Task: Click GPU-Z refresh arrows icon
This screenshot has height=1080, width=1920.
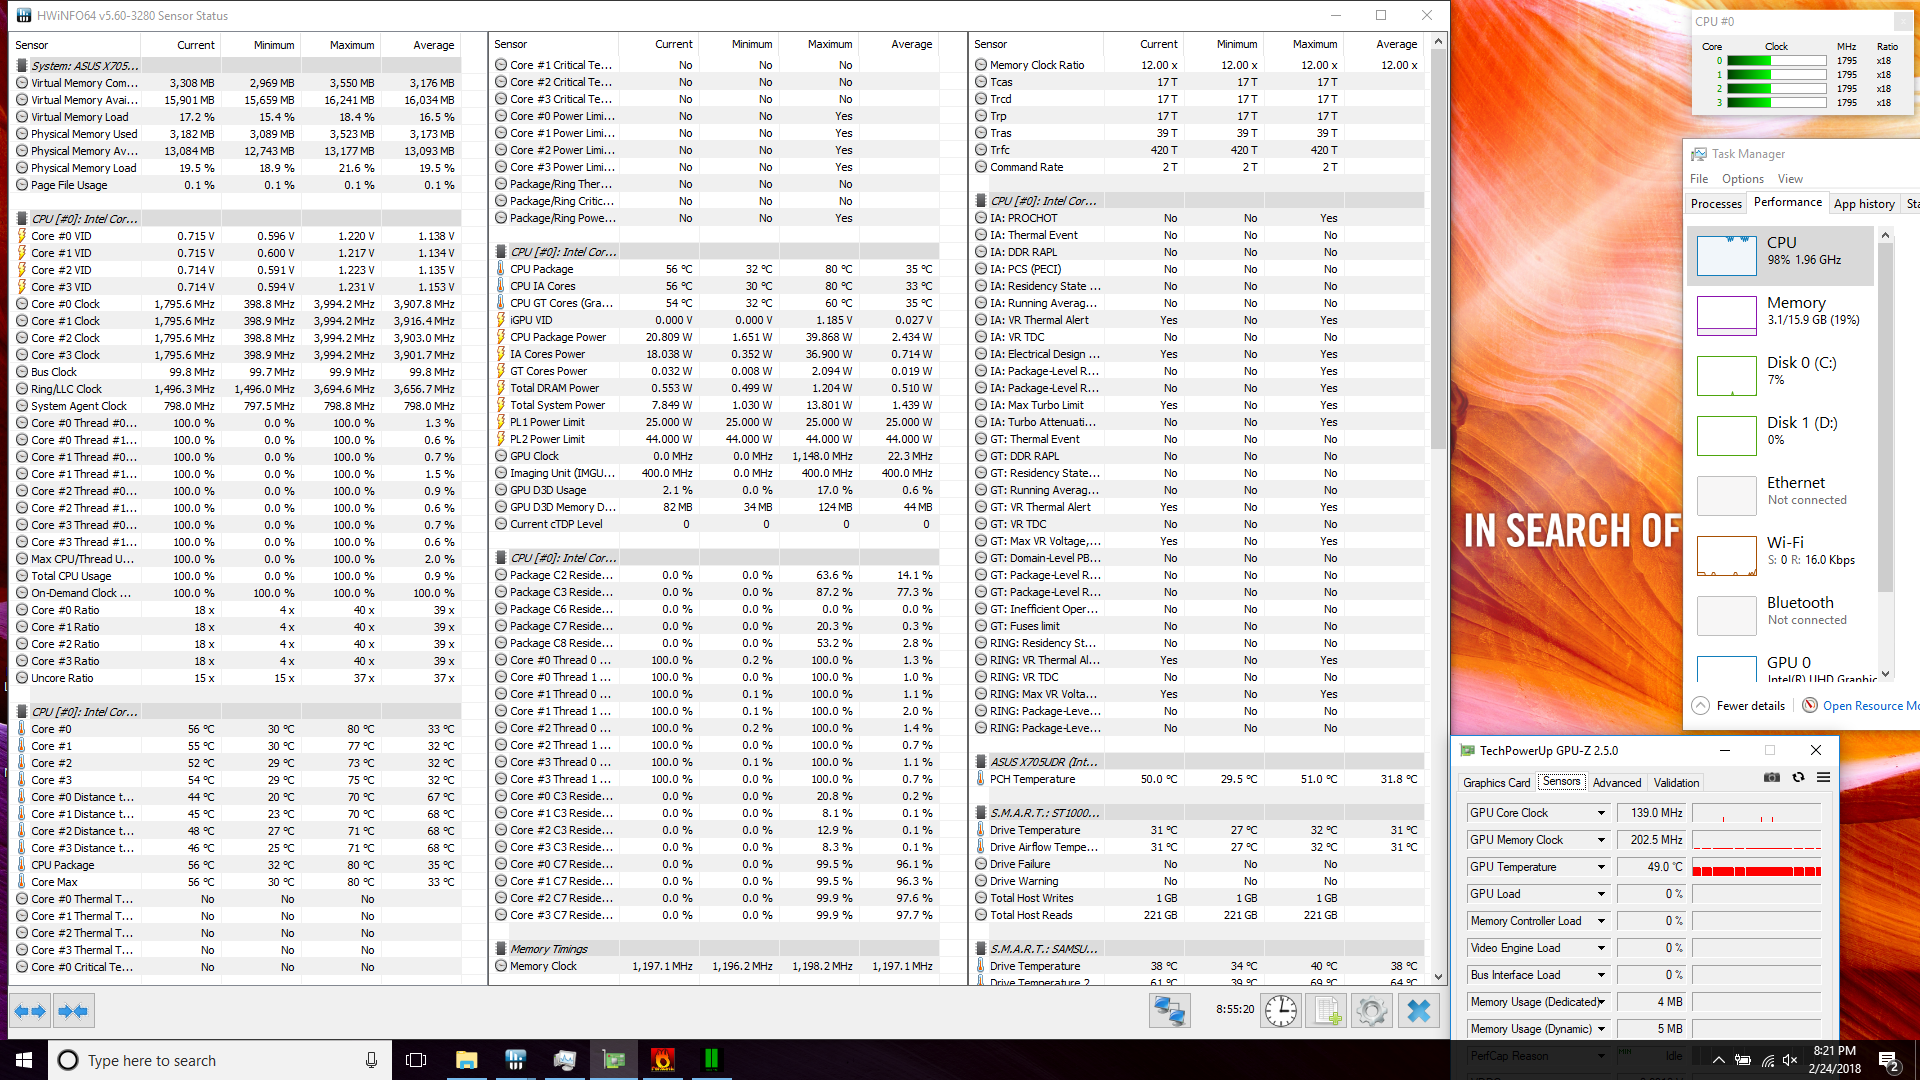Action: coord(1798,778)
